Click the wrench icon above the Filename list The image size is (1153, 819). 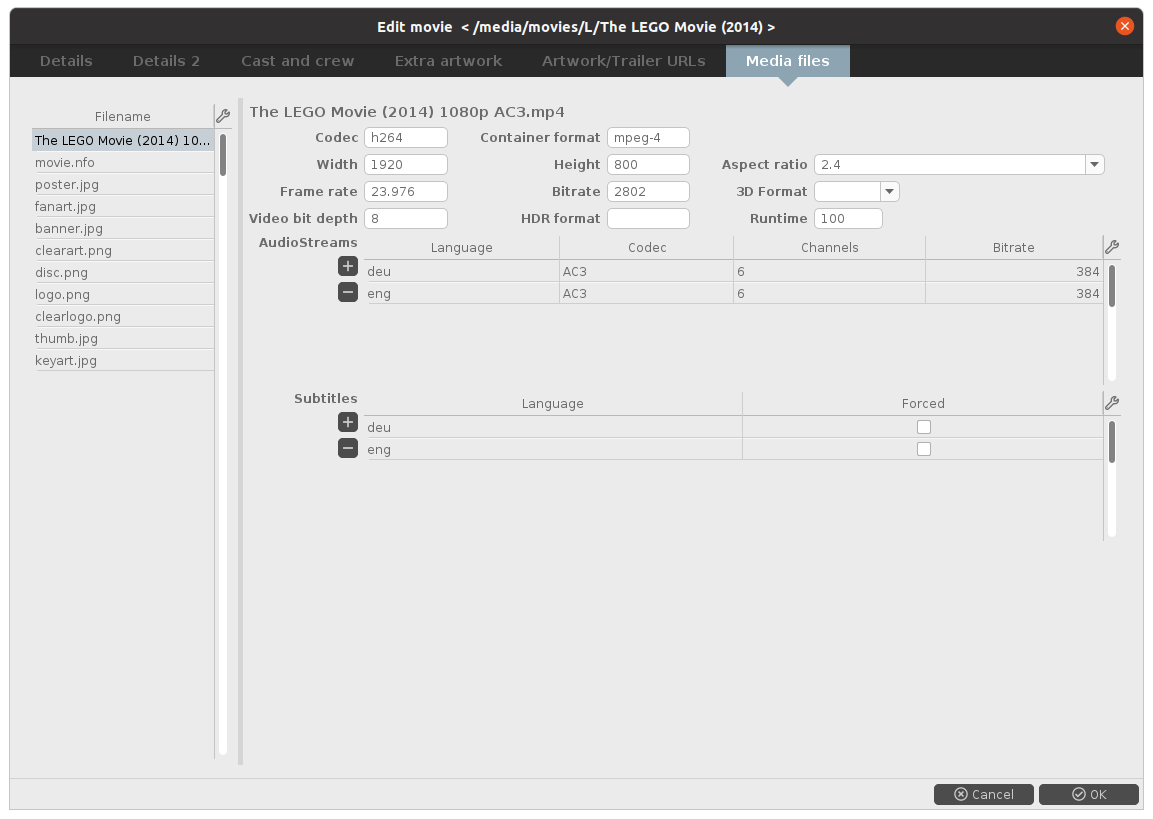coord(223,116)
